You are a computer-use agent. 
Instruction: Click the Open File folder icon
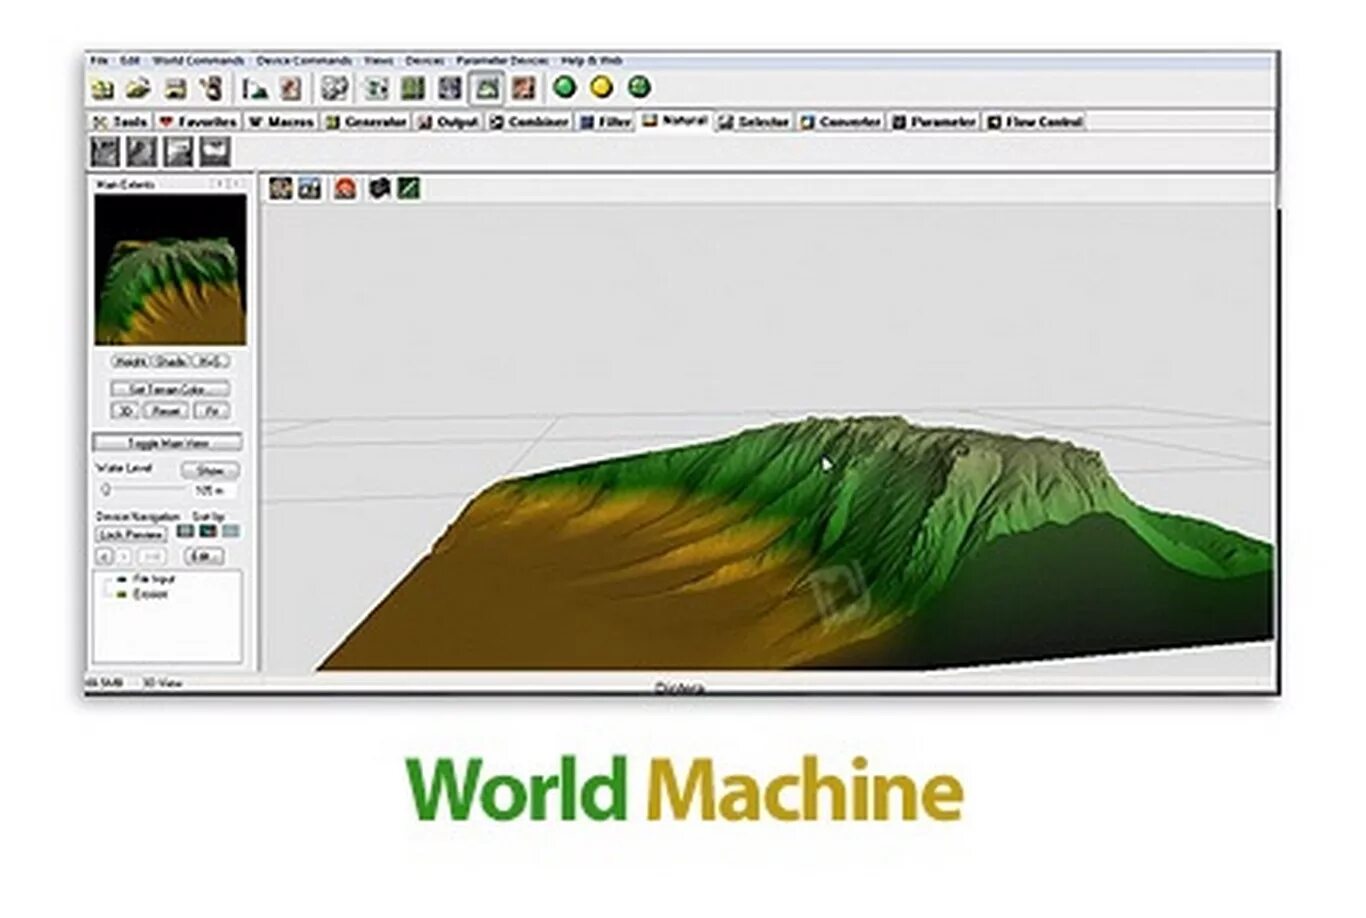click(x=138, y=89)
